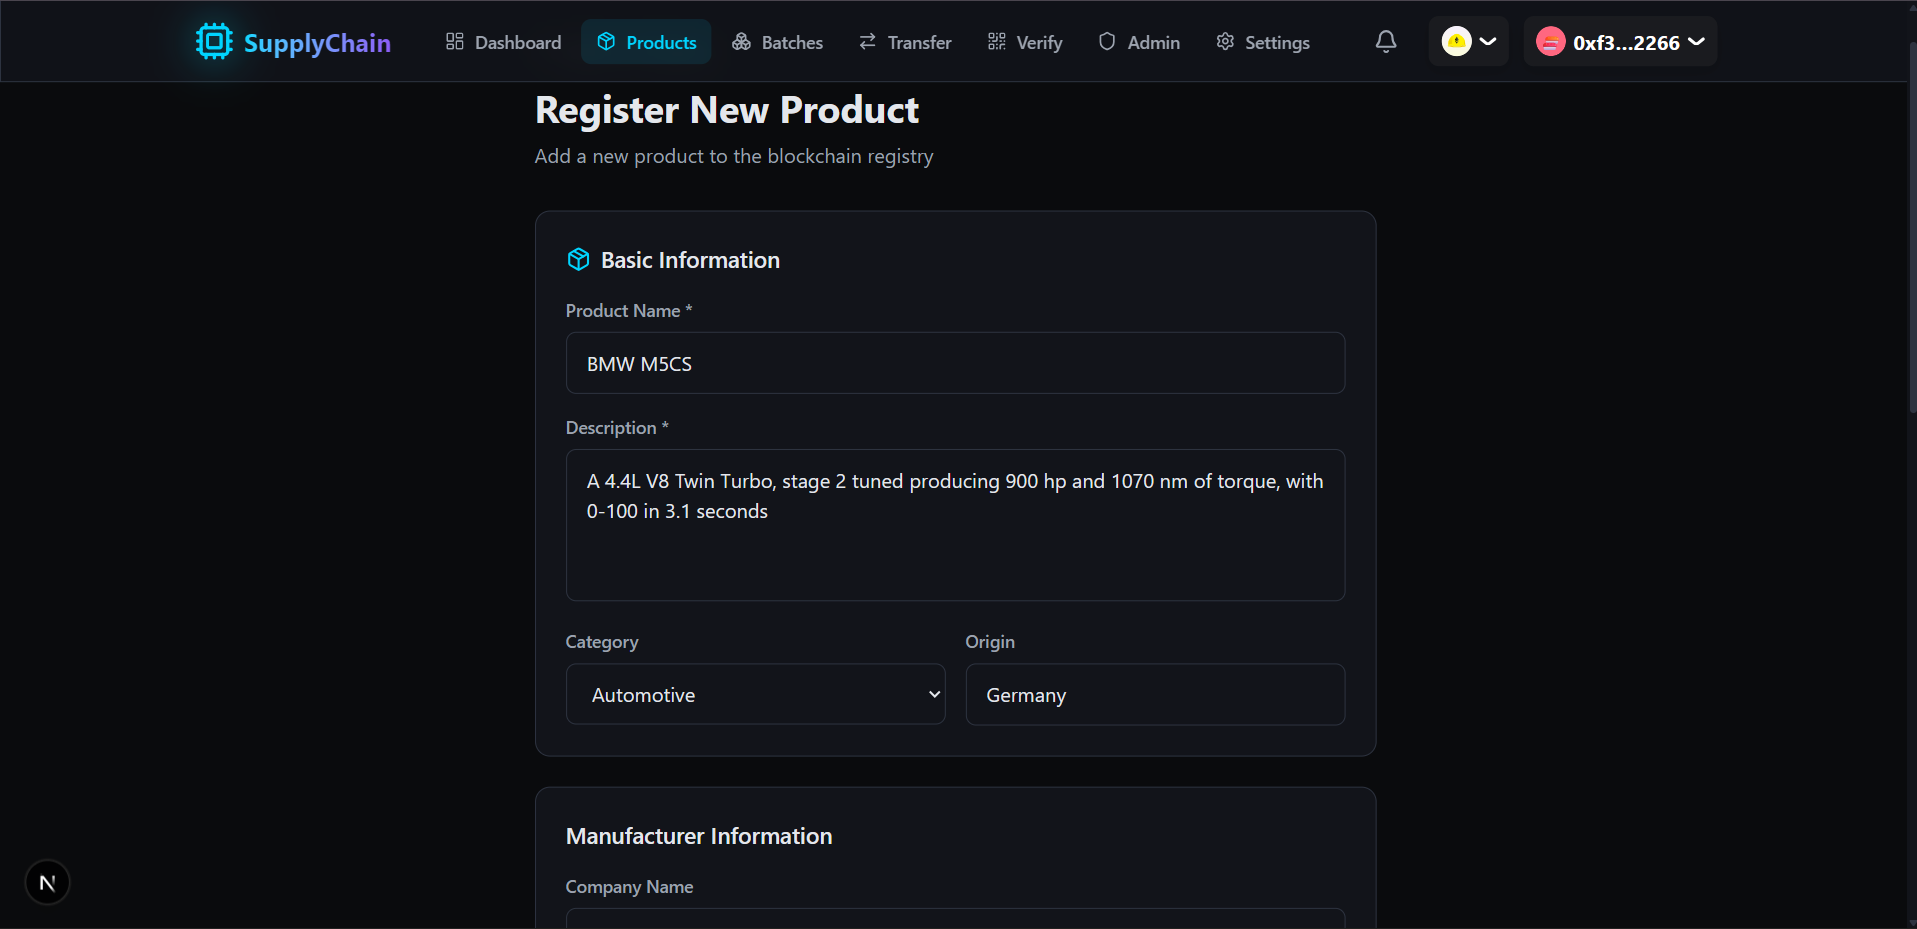Go to the Verify page
1917x929 pixels.
coord(1025,42)
